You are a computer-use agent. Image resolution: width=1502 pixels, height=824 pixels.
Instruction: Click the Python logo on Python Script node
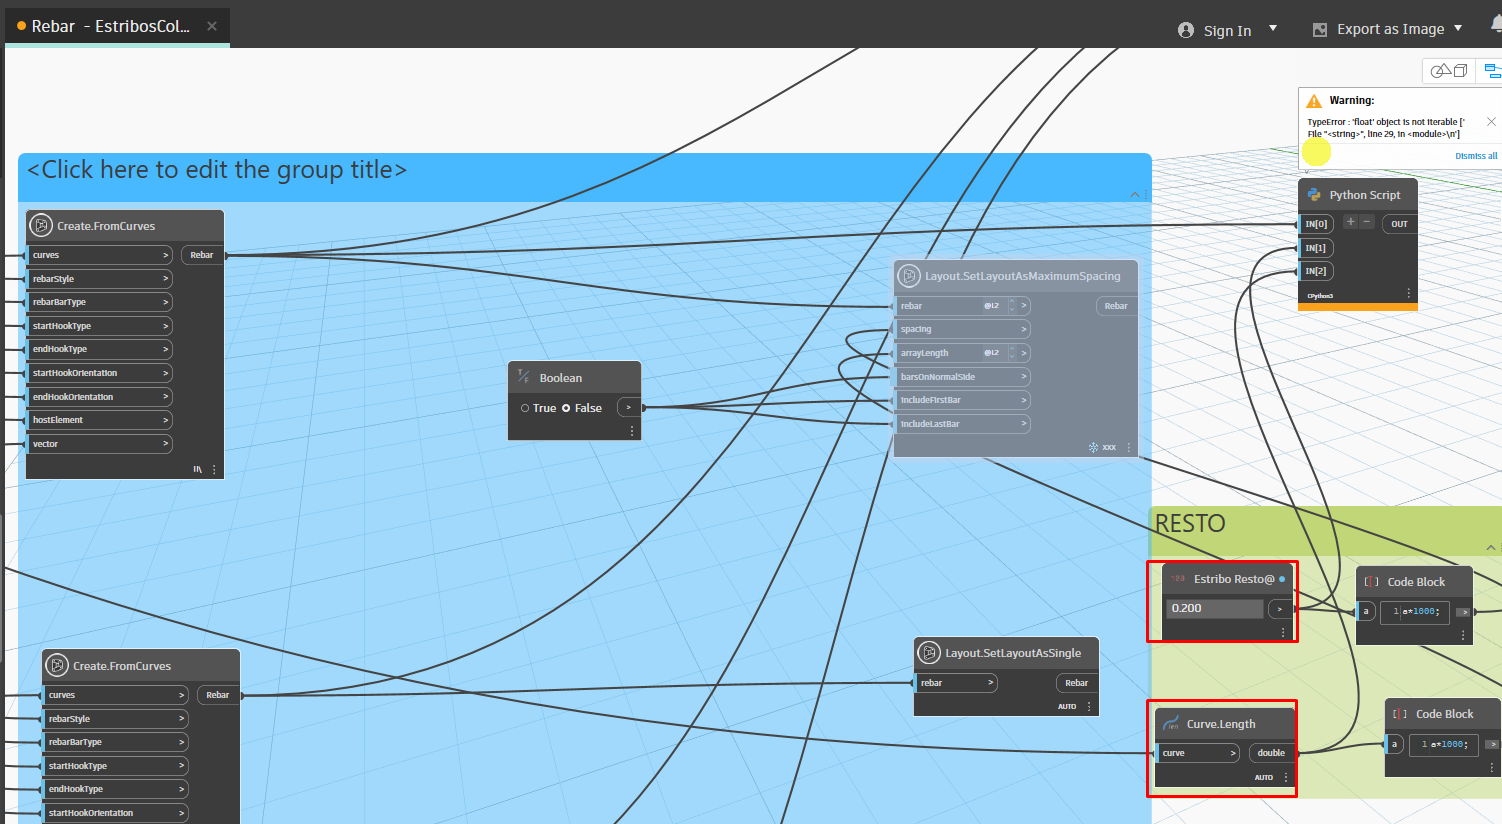tap(1315, 194)
